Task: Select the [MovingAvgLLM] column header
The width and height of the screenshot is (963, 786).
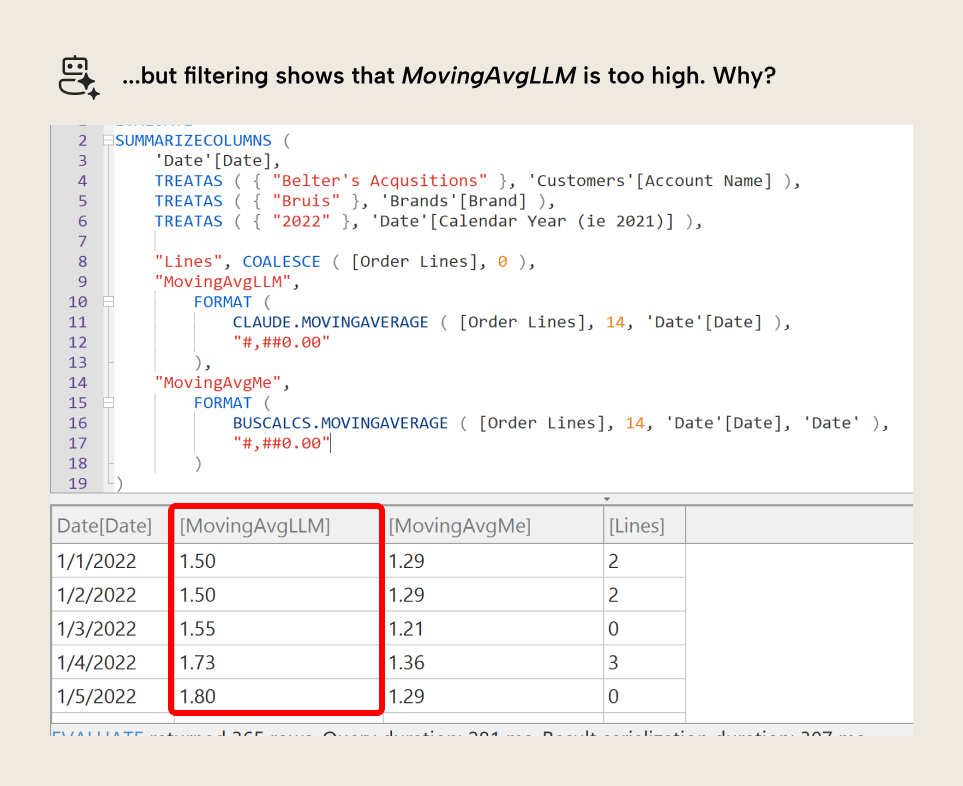Action: pos(254,525)
